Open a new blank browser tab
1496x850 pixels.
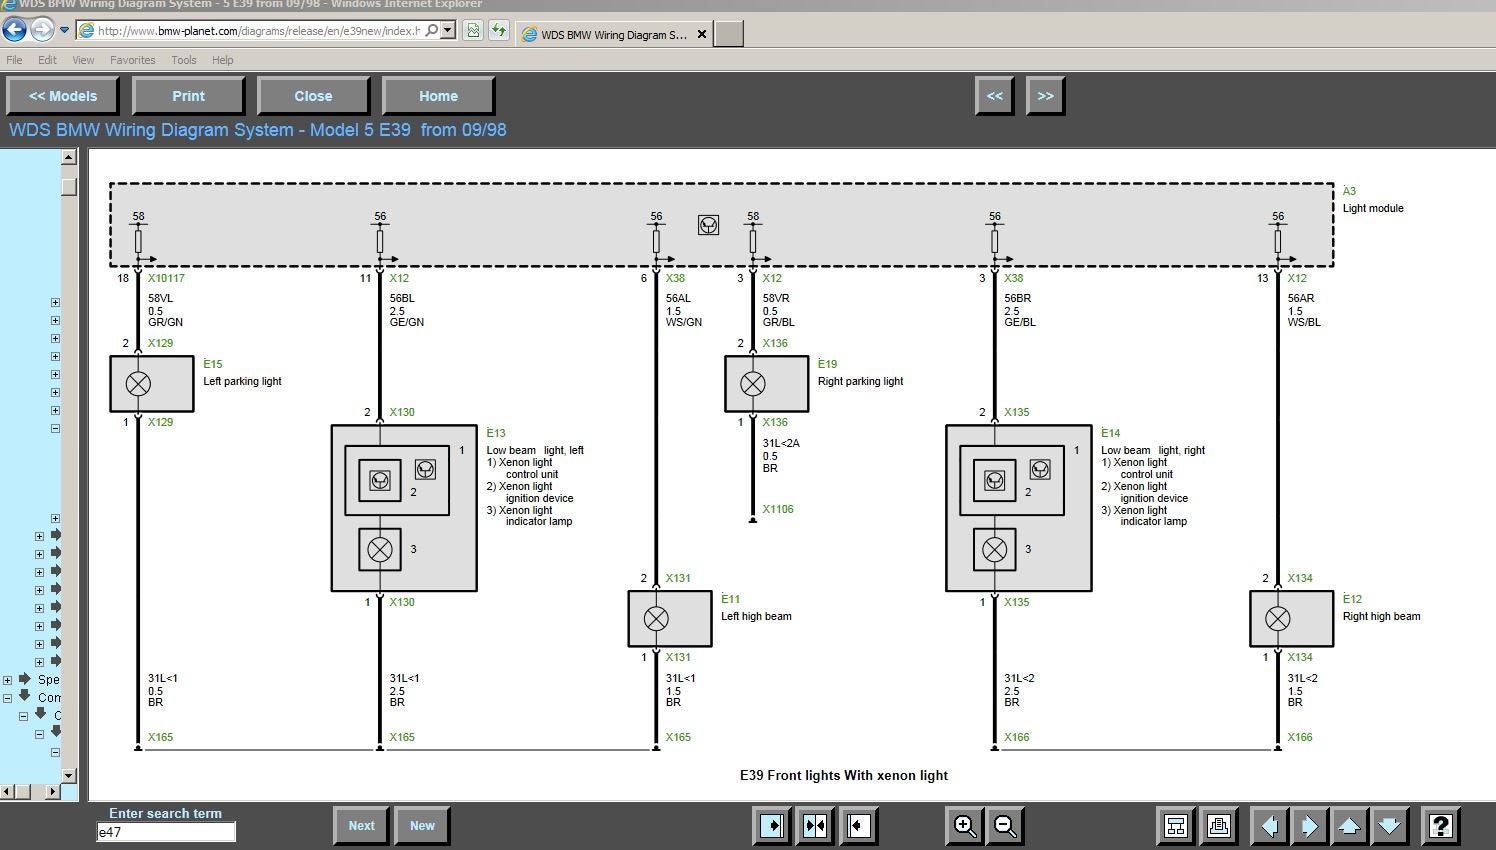coord(729,34)
